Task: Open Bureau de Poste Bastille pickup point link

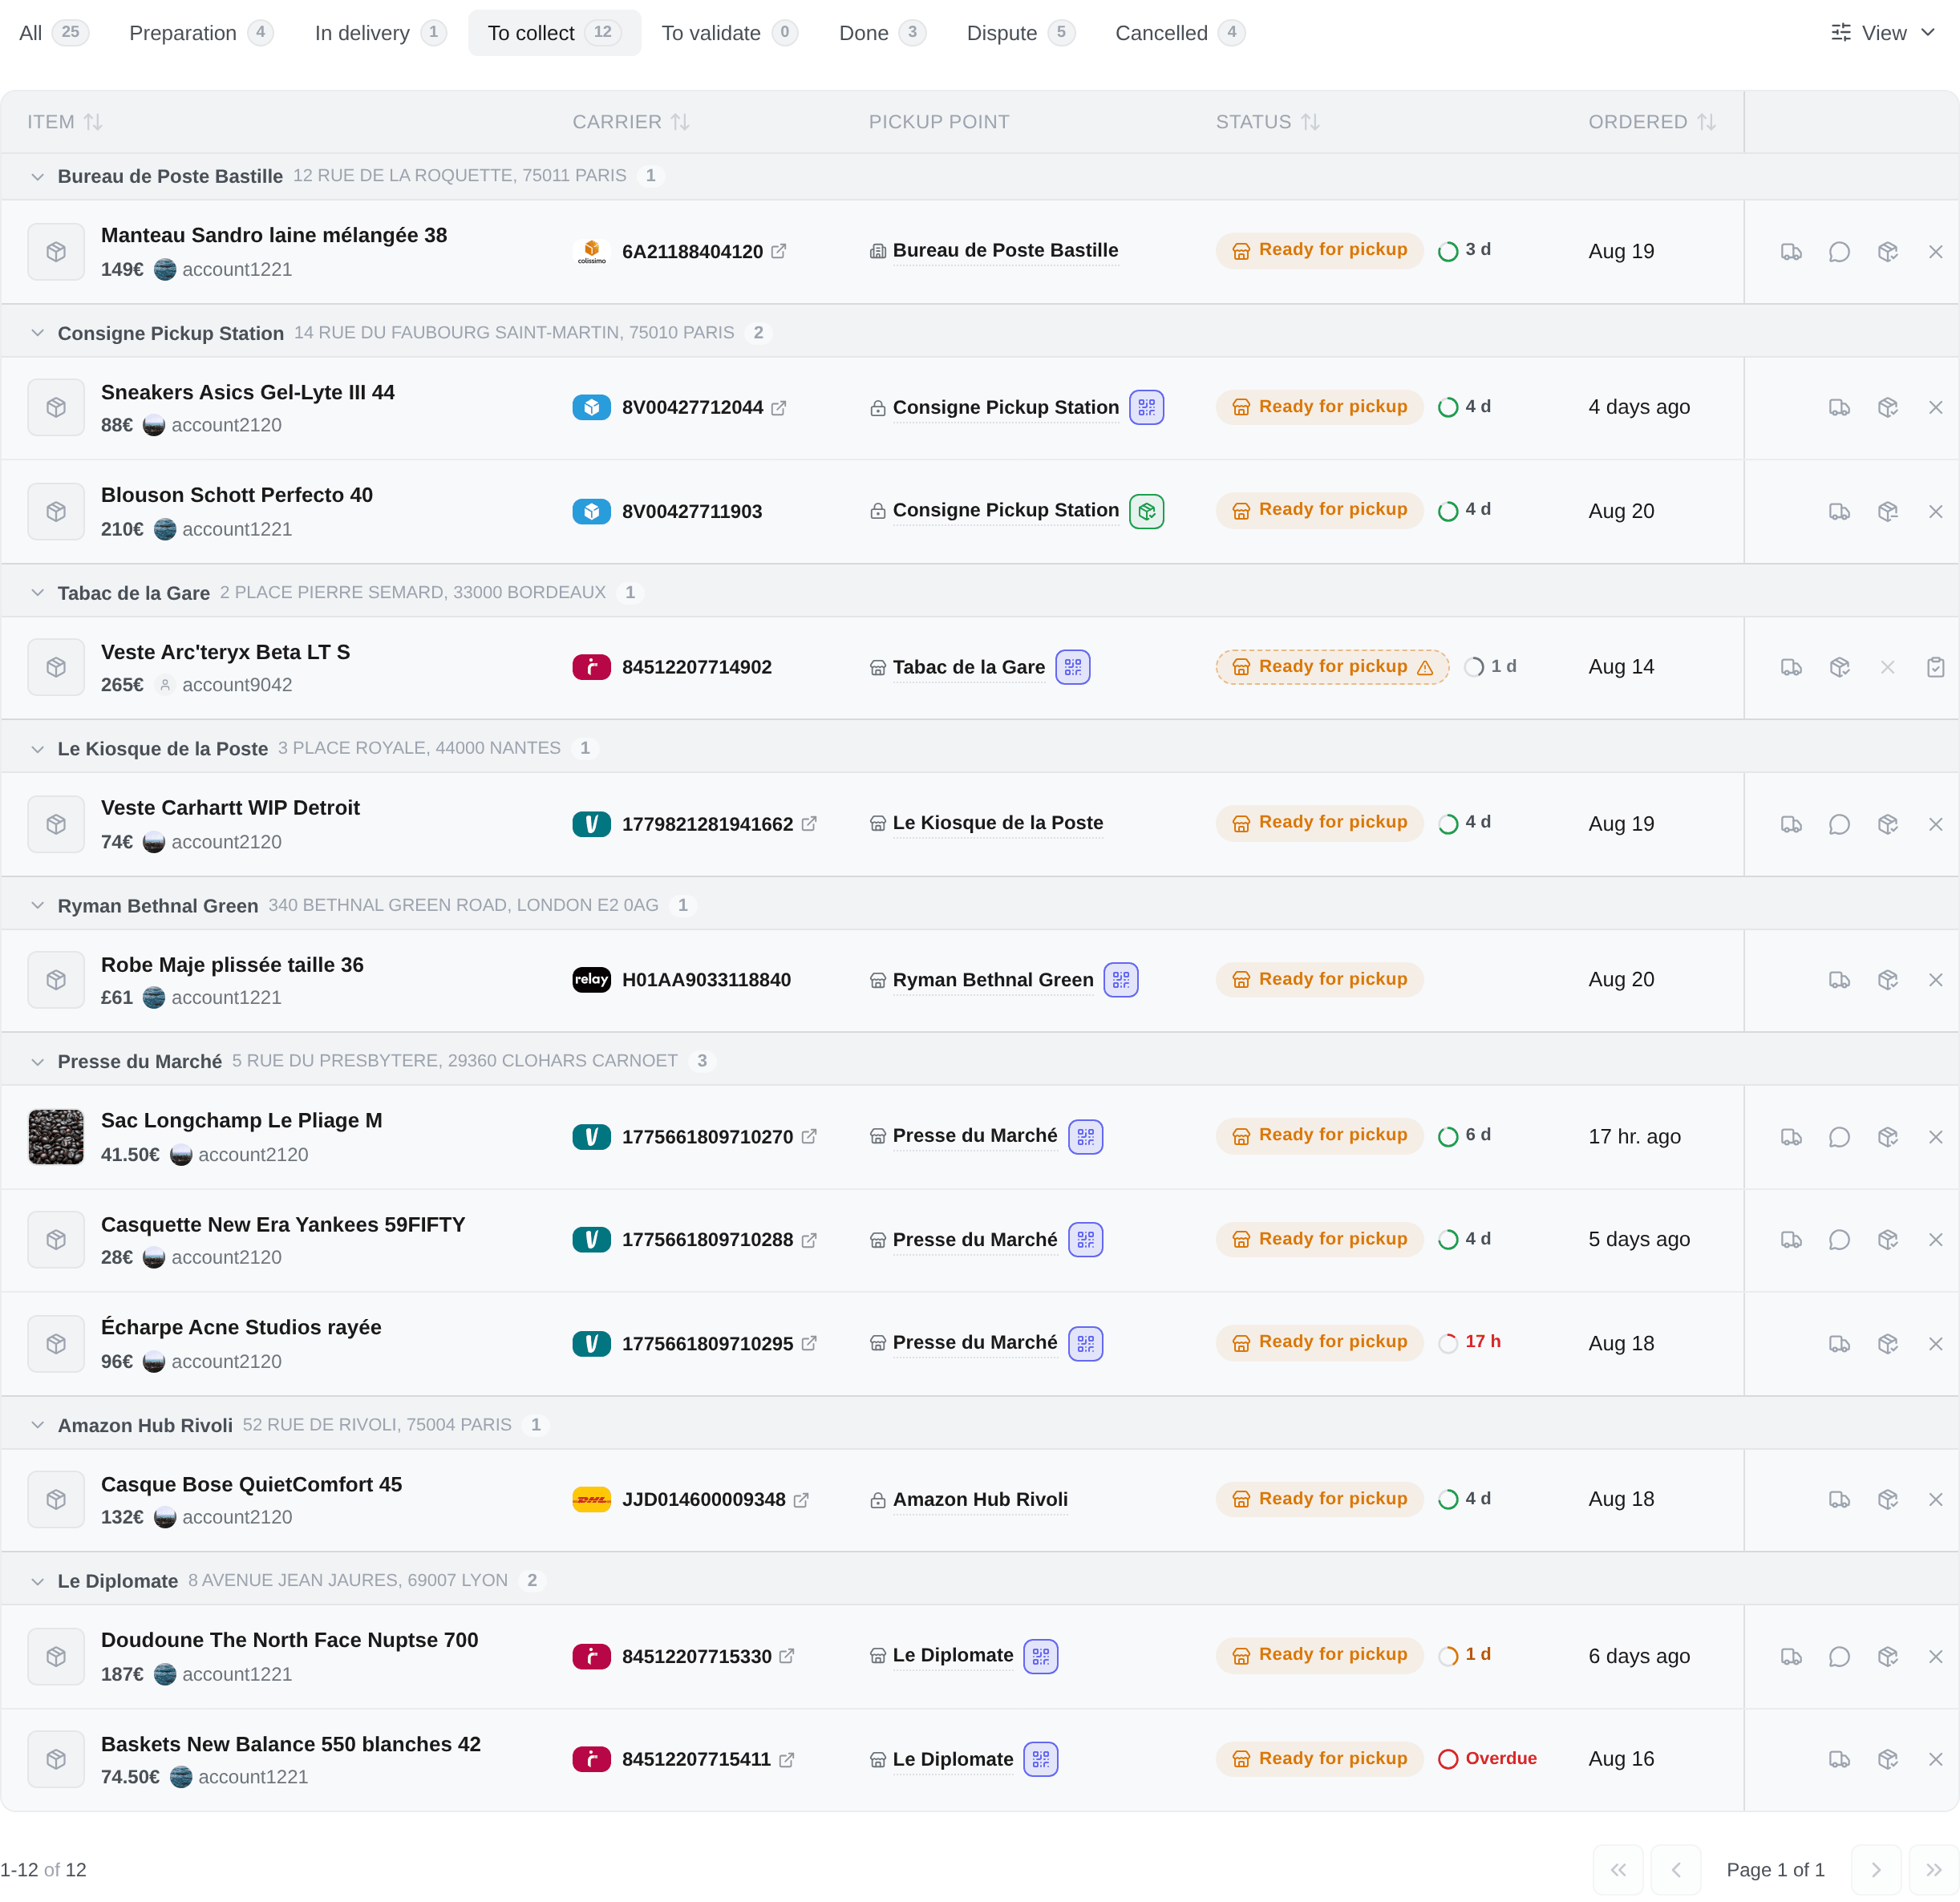Action: [1005, 251]
